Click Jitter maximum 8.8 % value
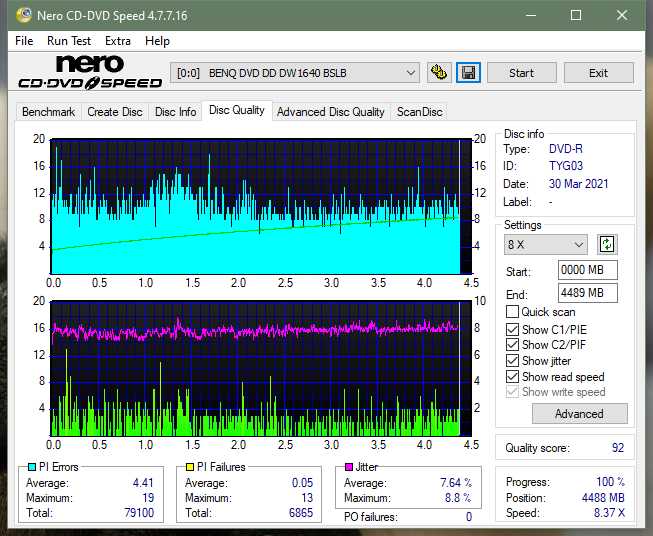This screenshot has width=653, height=536. (x=459, y=498)
